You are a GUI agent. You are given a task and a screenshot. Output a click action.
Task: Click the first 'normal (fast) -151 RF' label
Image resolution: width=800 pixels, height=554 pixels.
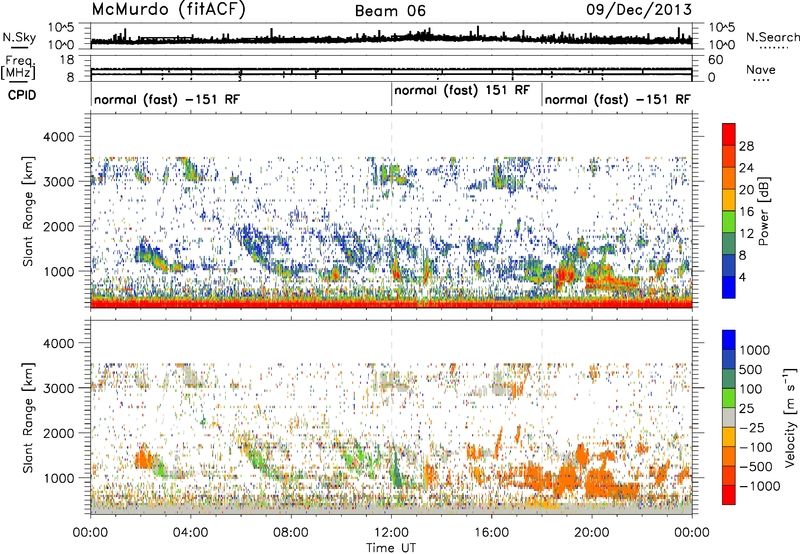click(x=167, y=99)
